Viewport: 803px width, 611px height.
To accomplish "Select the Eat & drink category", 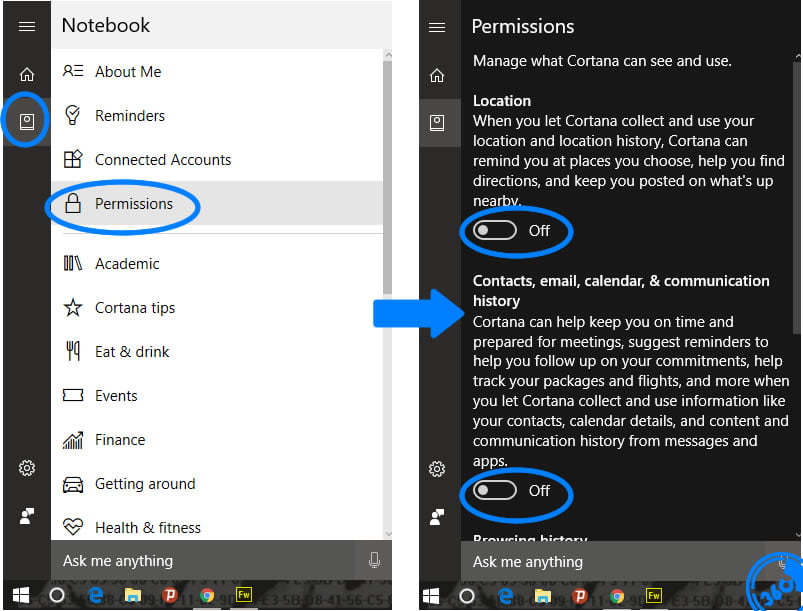I will pos(131,352).
